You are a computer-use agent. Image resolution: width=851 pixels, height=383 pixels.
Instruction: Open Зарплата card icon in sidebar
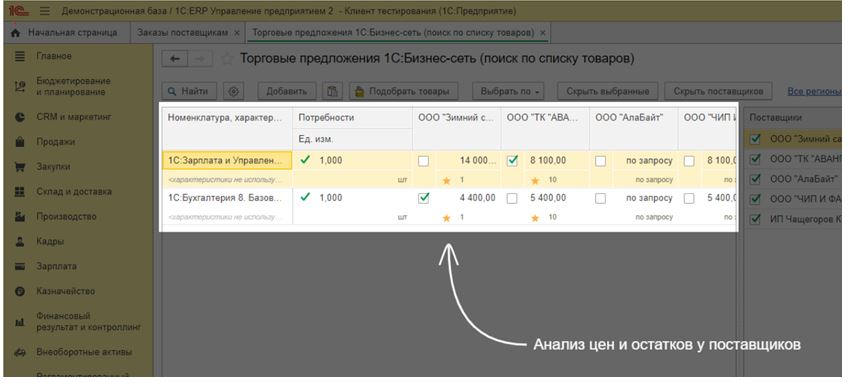click(x=20, y=266)
